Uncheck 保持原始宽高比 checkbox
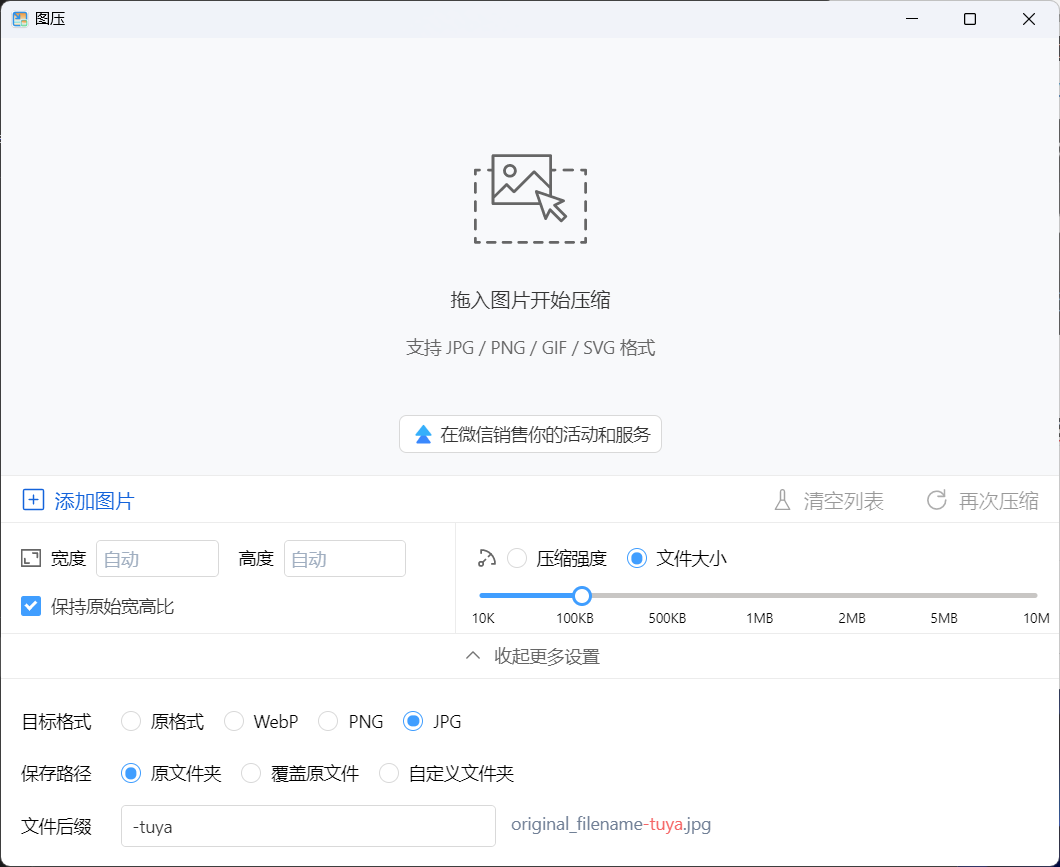This screenshot has height=867, width=1060. (31, 605)
